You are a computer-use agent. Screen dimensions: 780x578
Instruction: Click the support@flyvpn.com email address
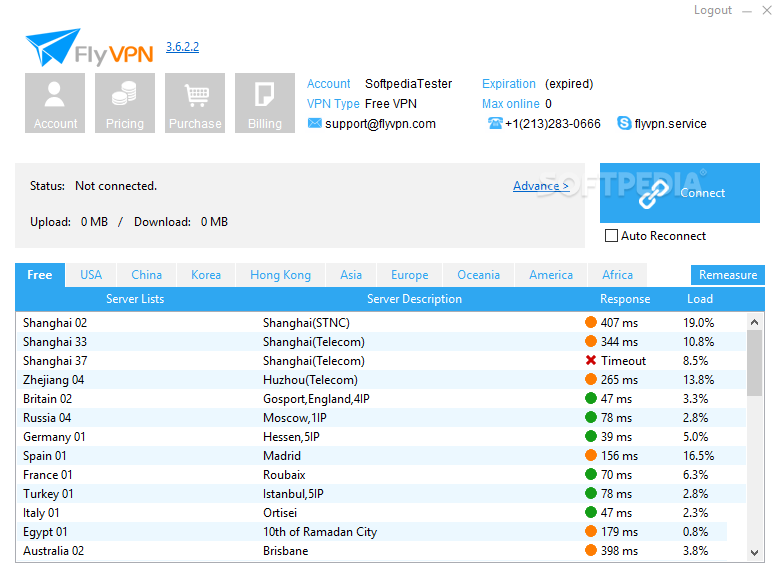380,123
